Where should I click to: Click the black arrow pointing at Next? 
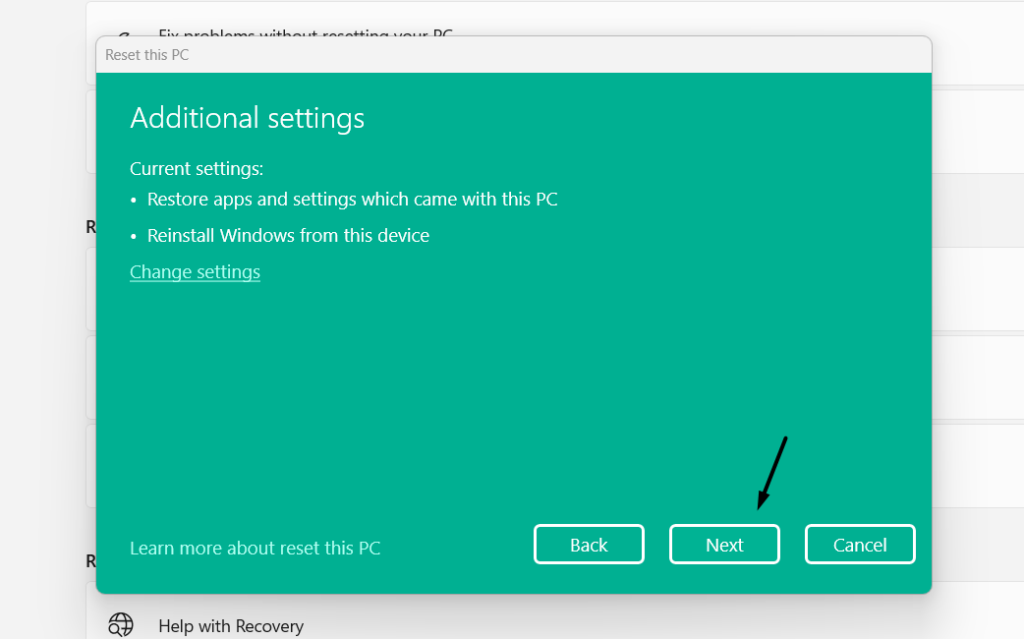(x=772, y=472)
